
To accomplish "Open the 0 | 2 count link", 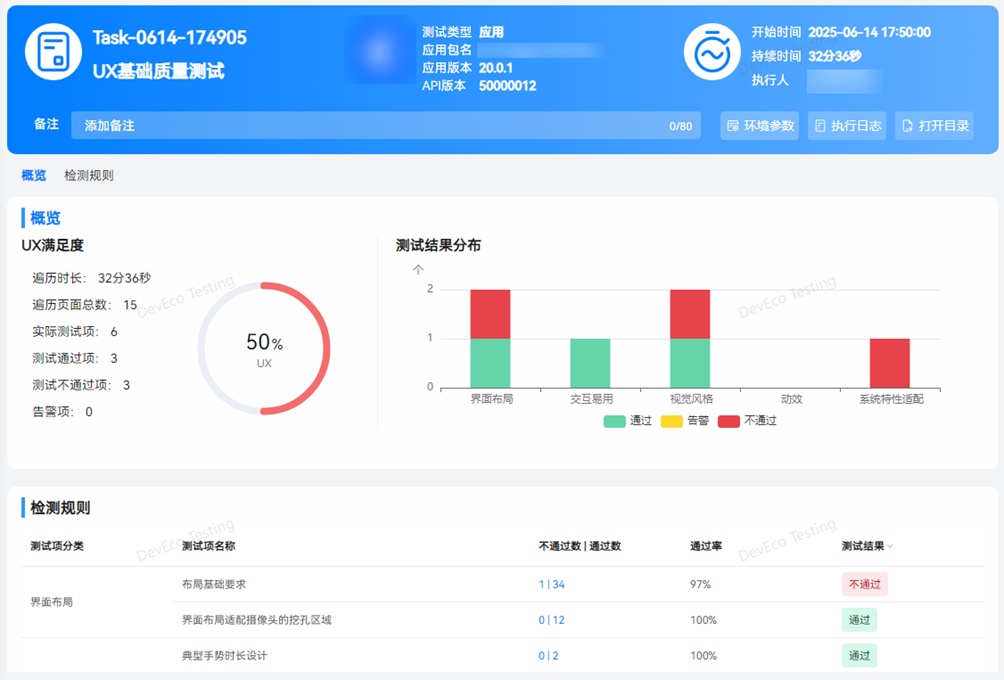I will 548,656.
